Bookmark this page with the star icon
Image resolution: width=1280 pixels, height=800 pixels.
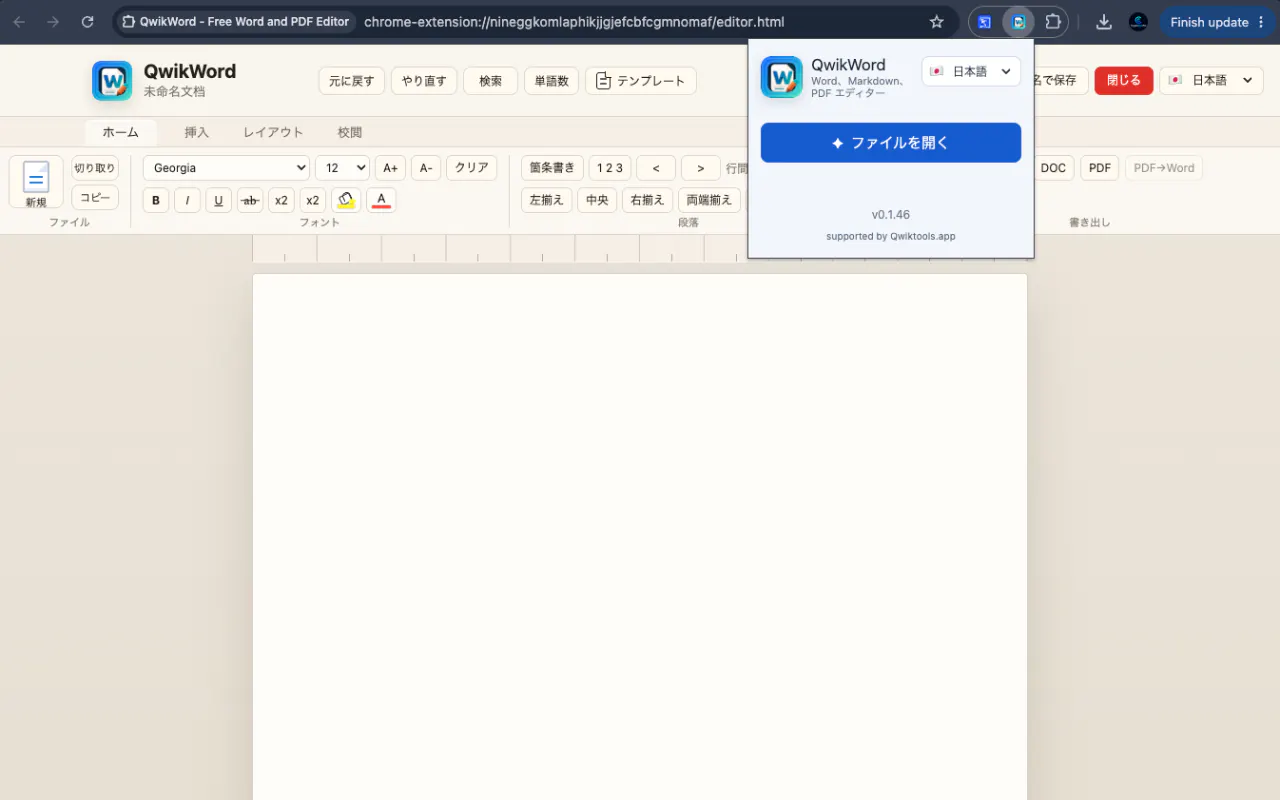point(937,22)
